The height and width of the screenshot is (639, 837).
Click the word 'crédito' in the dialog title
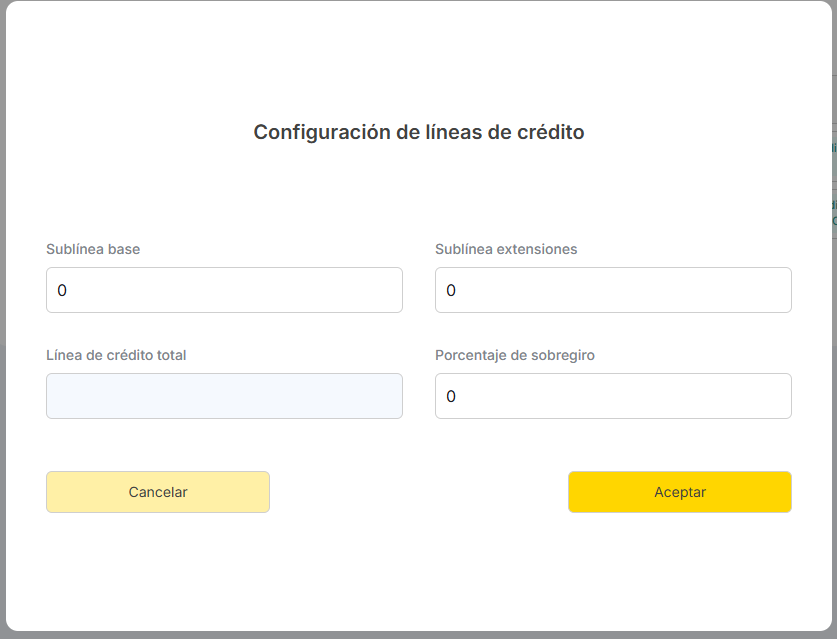click(547, 132)
